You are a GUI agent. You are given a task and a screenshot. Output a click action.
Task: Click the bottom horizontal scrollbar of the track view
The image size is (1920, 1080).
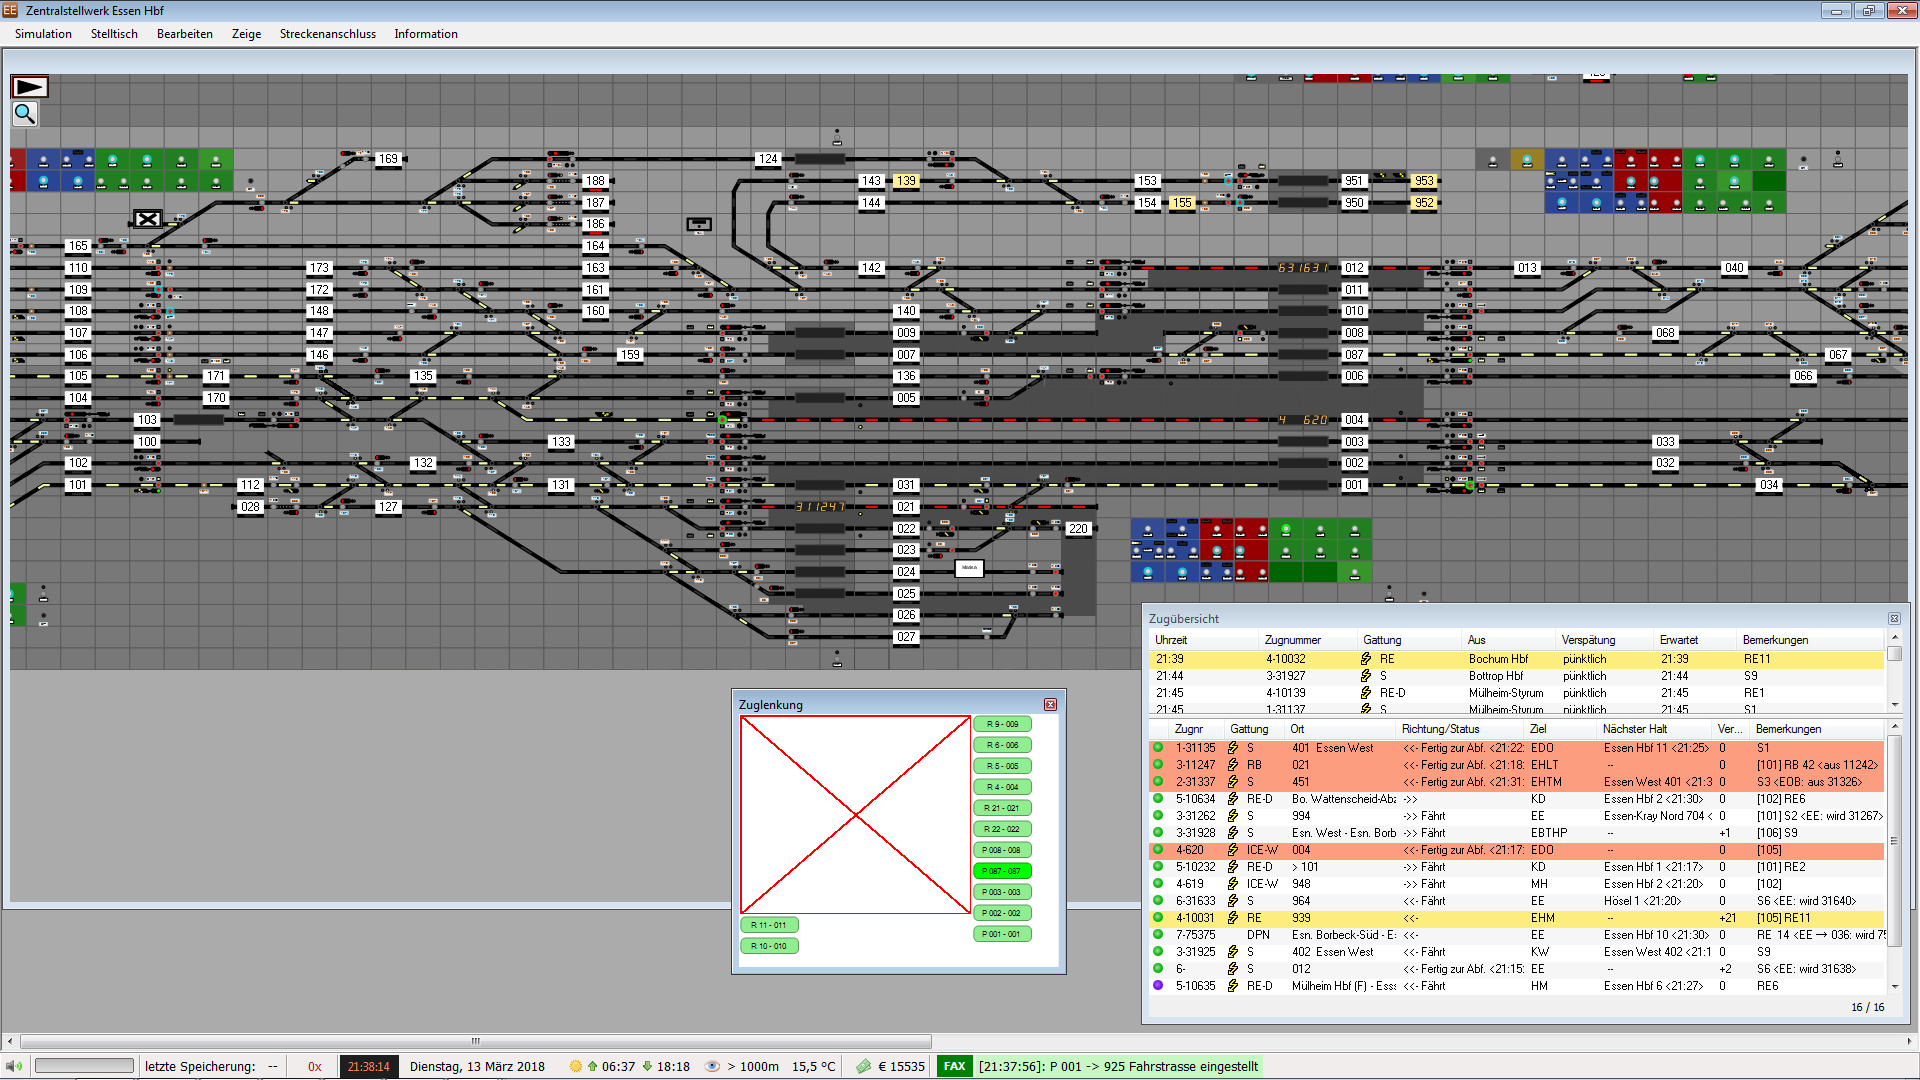(x=959, y=1041)
